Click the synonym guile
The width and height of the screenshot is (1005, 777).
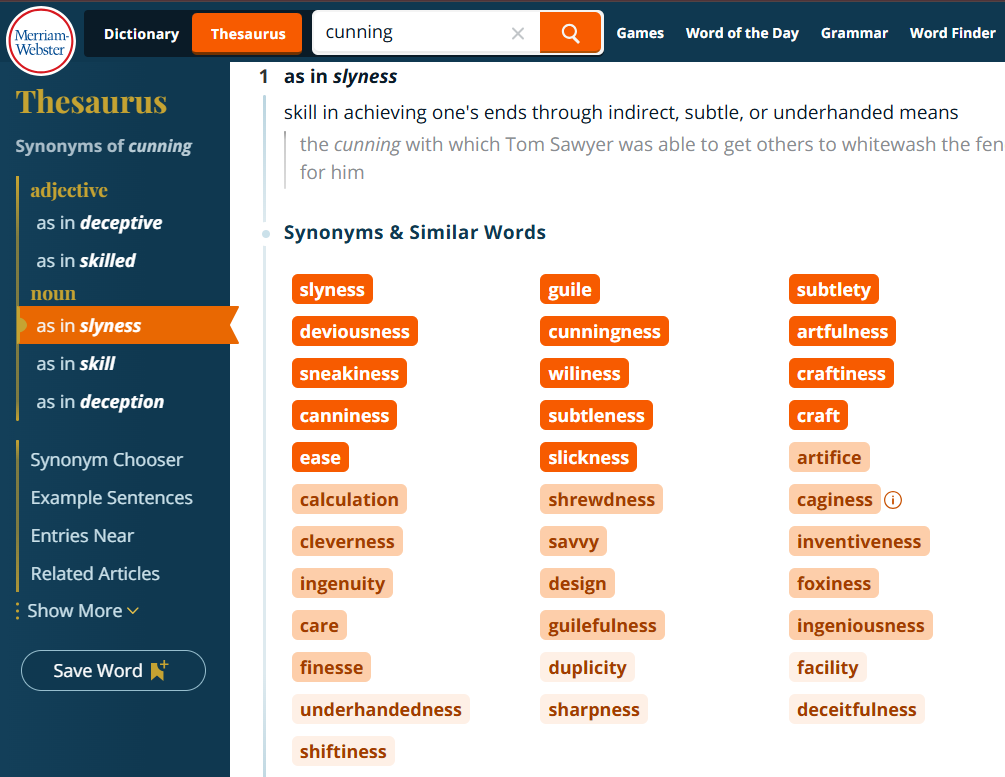click(570, 289)
